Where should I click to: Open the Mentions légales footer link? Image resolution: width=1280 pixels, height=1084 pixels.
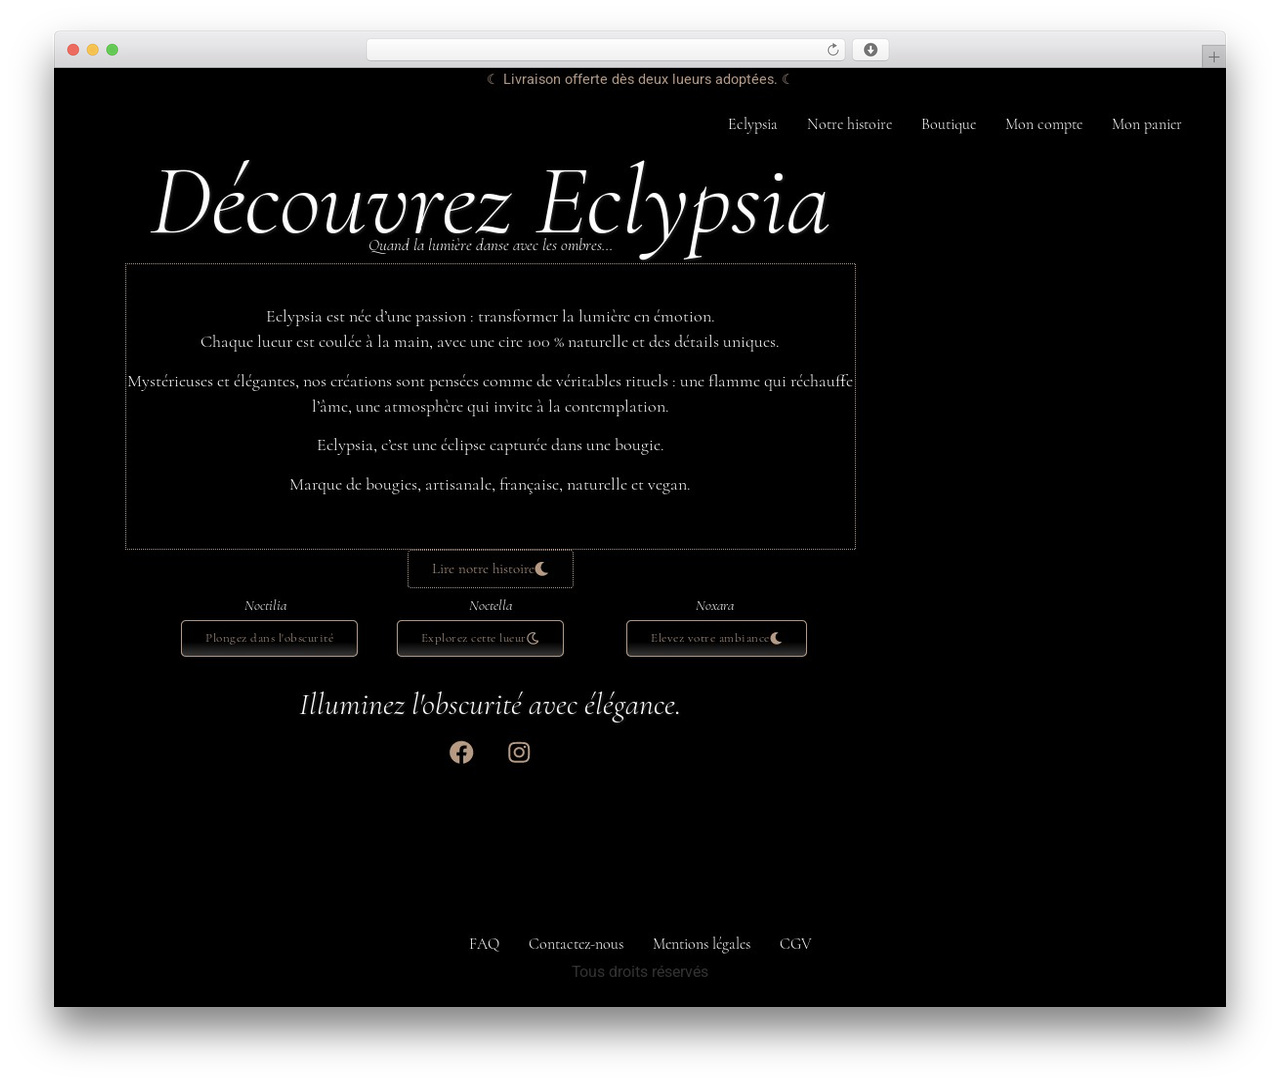coord(701,944)
